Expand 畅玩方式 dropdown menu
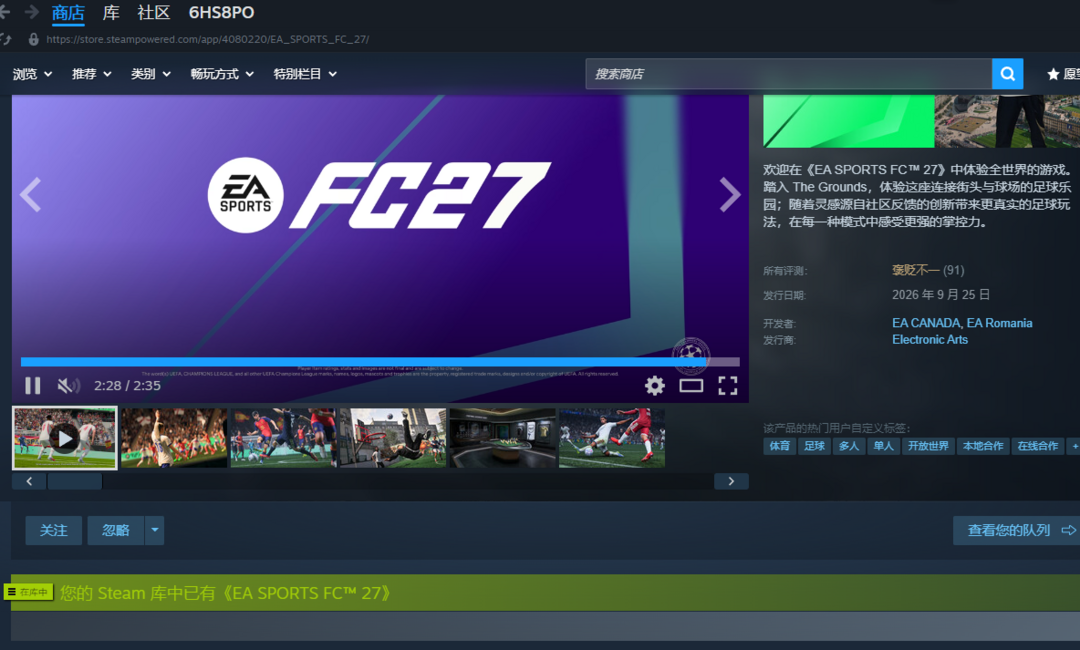 tap(222, 74)
